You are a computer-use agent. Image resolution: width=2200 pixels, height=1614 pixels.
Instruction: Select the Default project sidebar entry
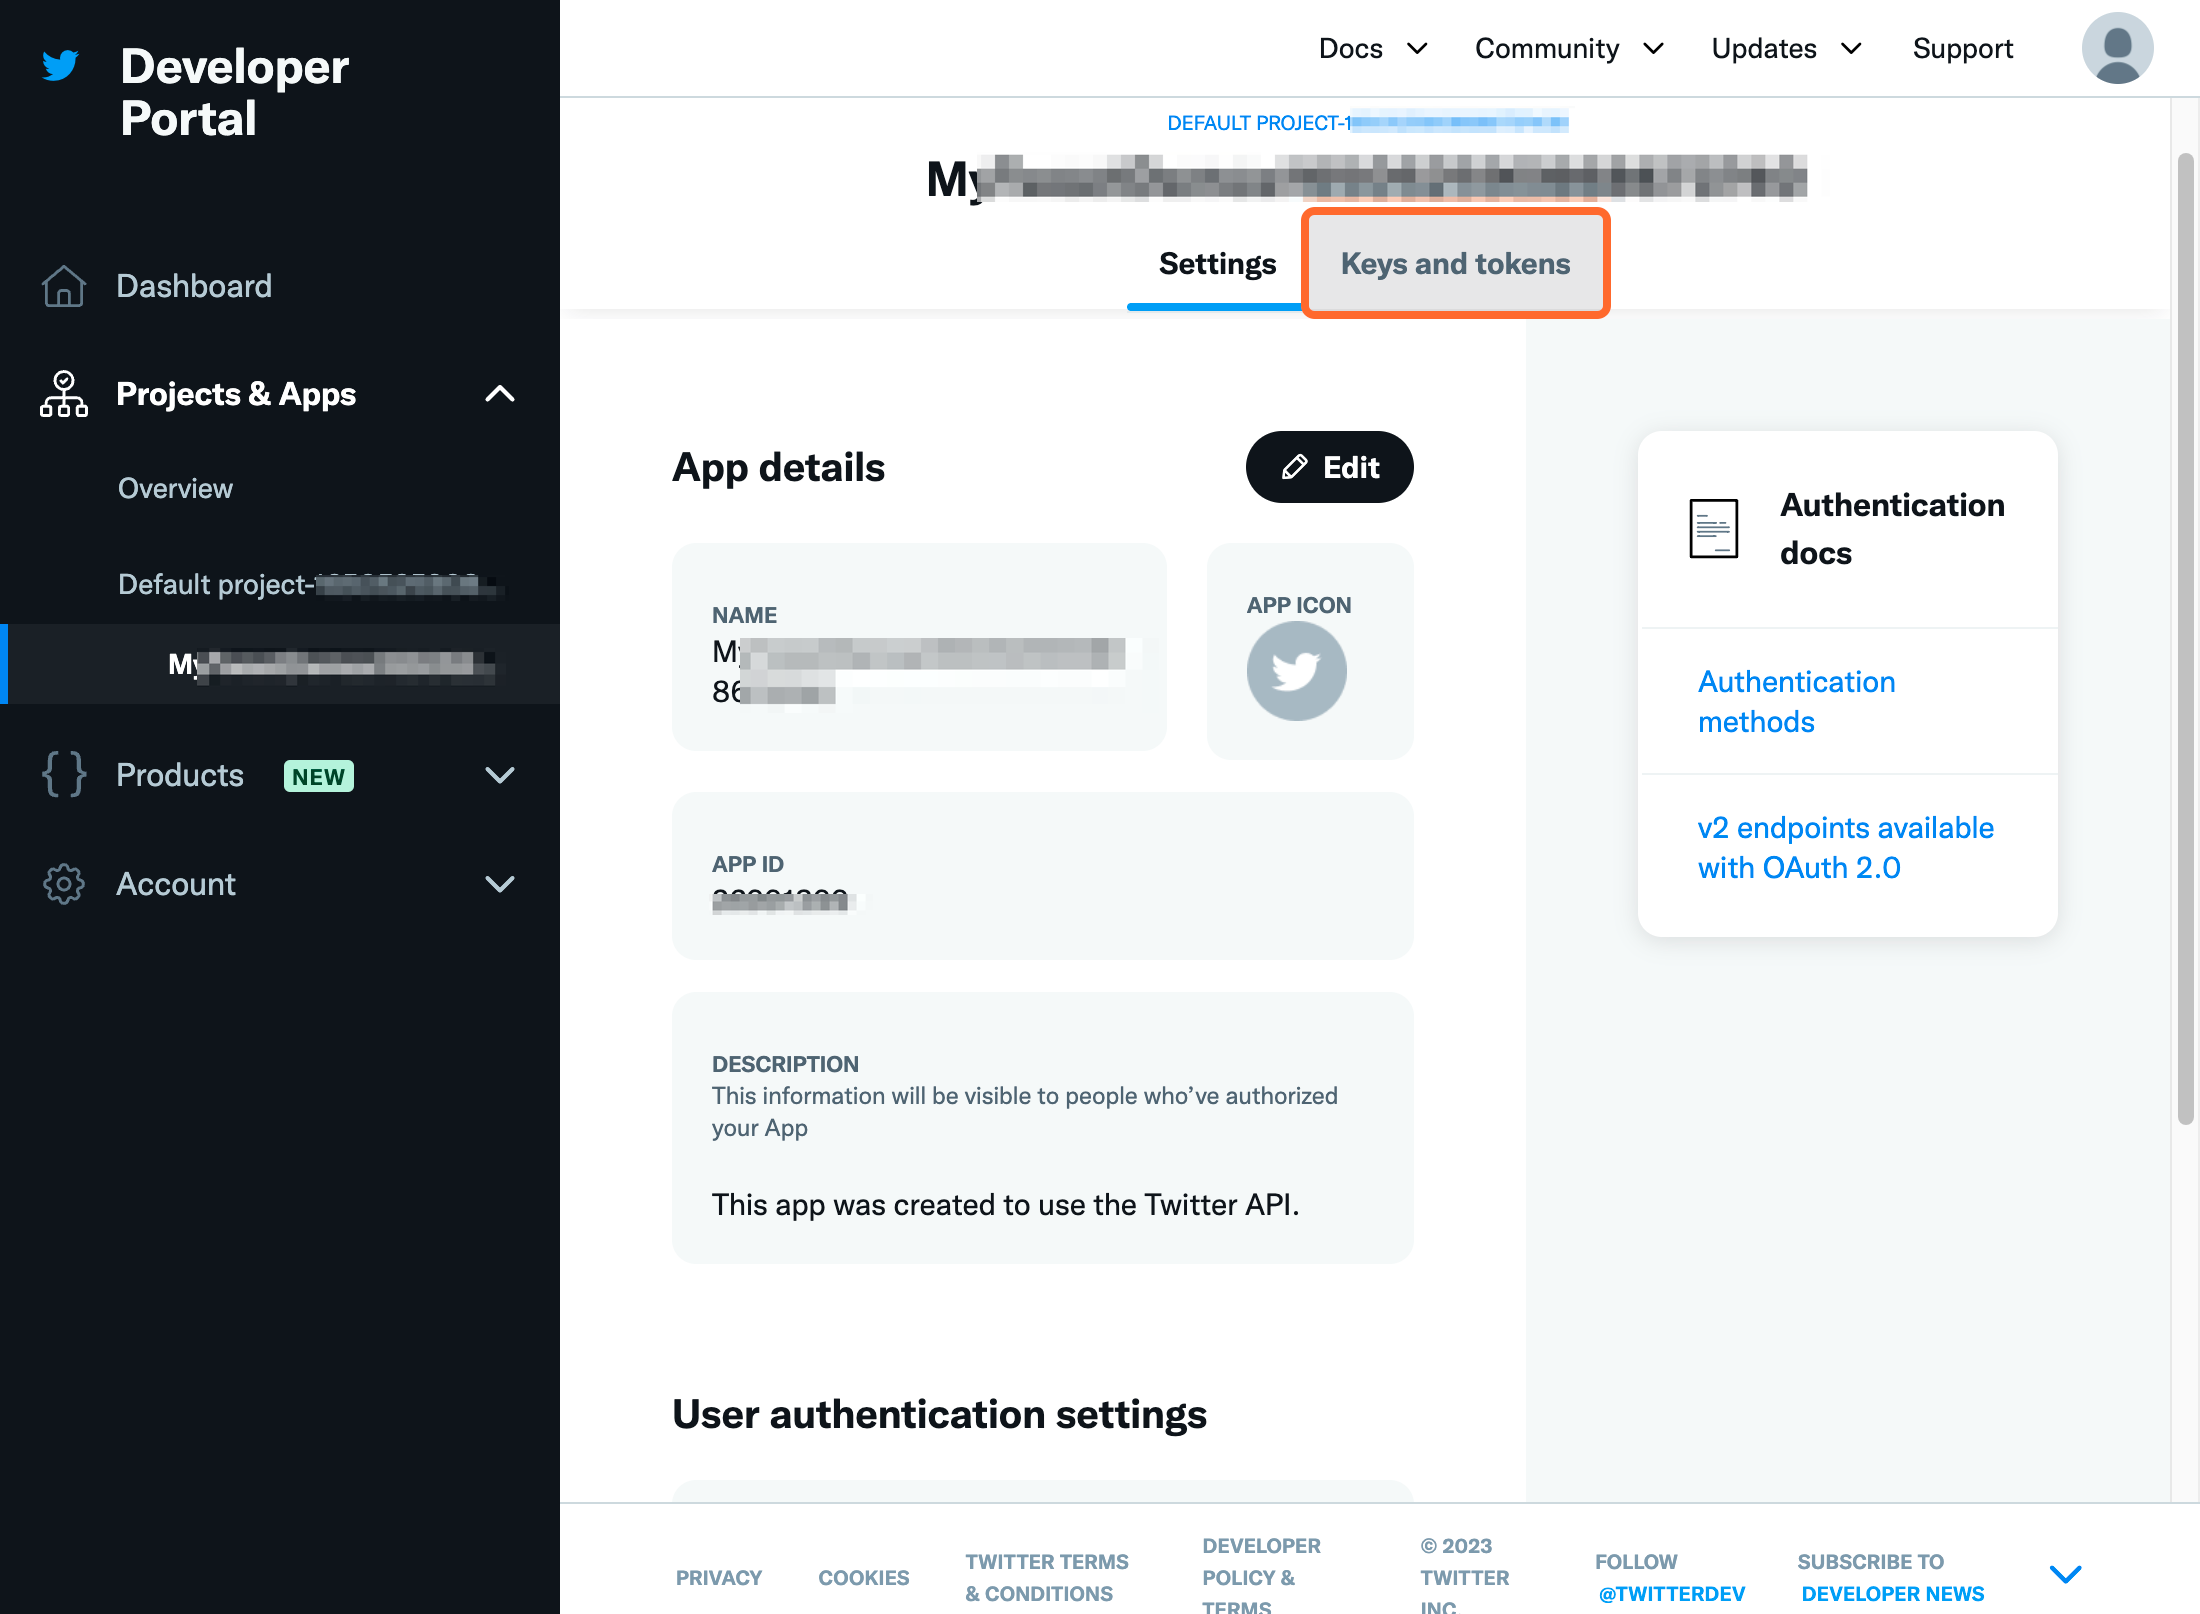(x=310, y=584)
